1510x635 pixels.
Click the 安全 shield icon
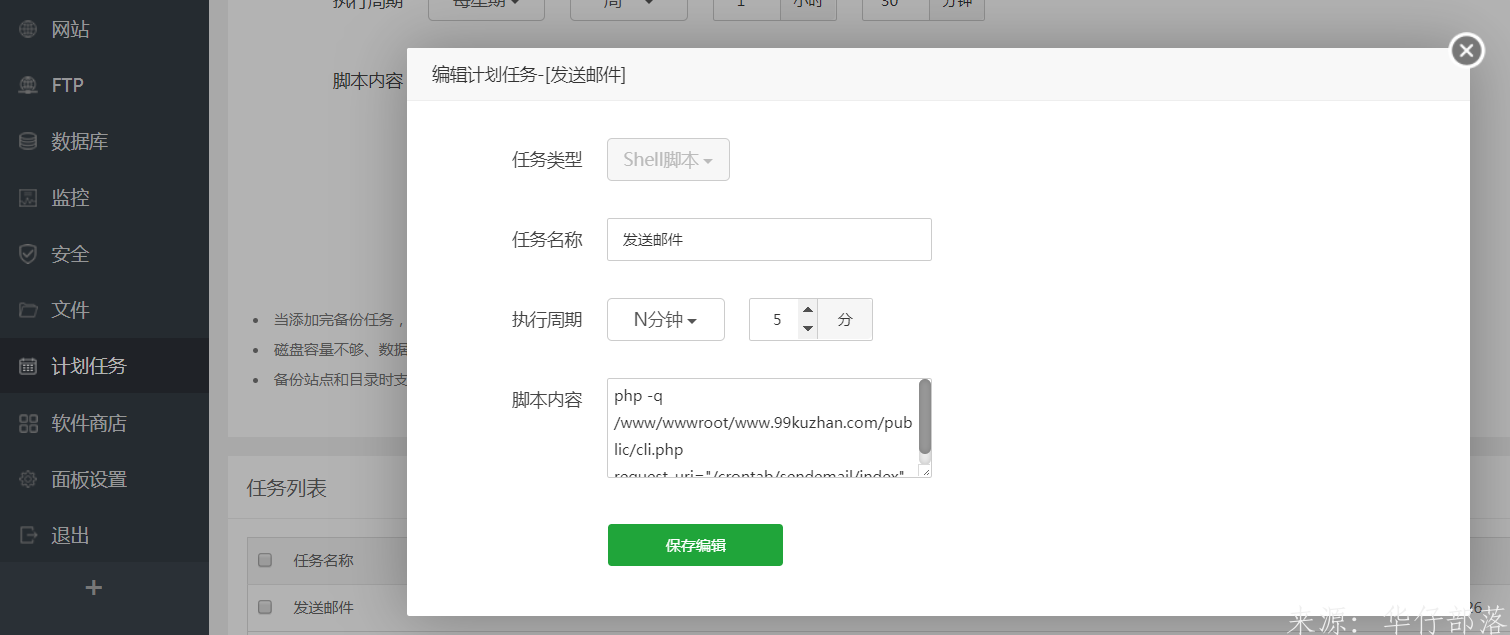[28, 254]
